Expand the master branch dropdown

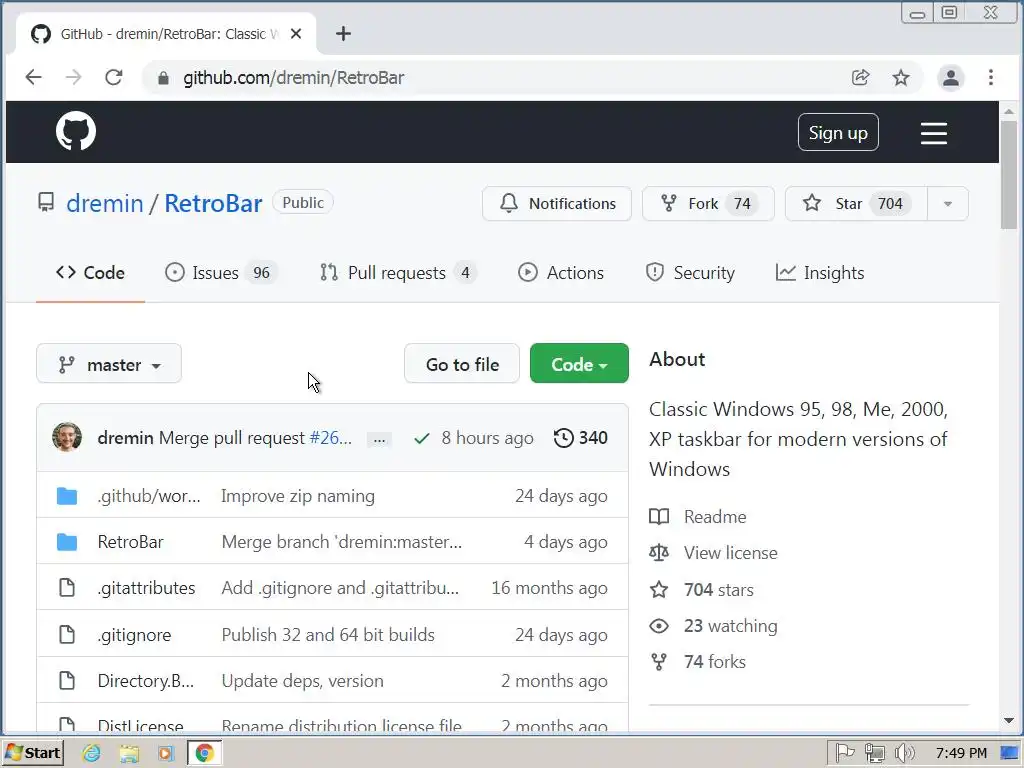(109, 364)
